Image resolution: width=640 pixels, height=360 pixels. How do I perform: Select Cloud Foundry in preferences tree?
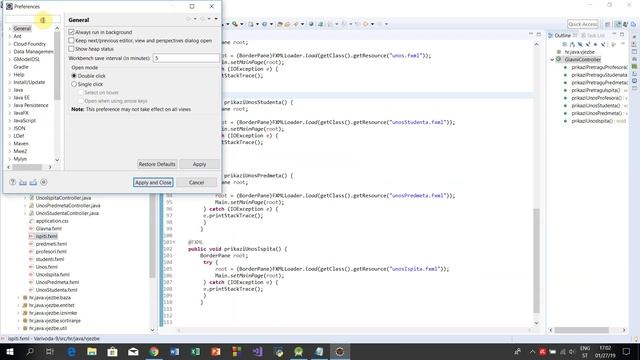pos(29,44)
